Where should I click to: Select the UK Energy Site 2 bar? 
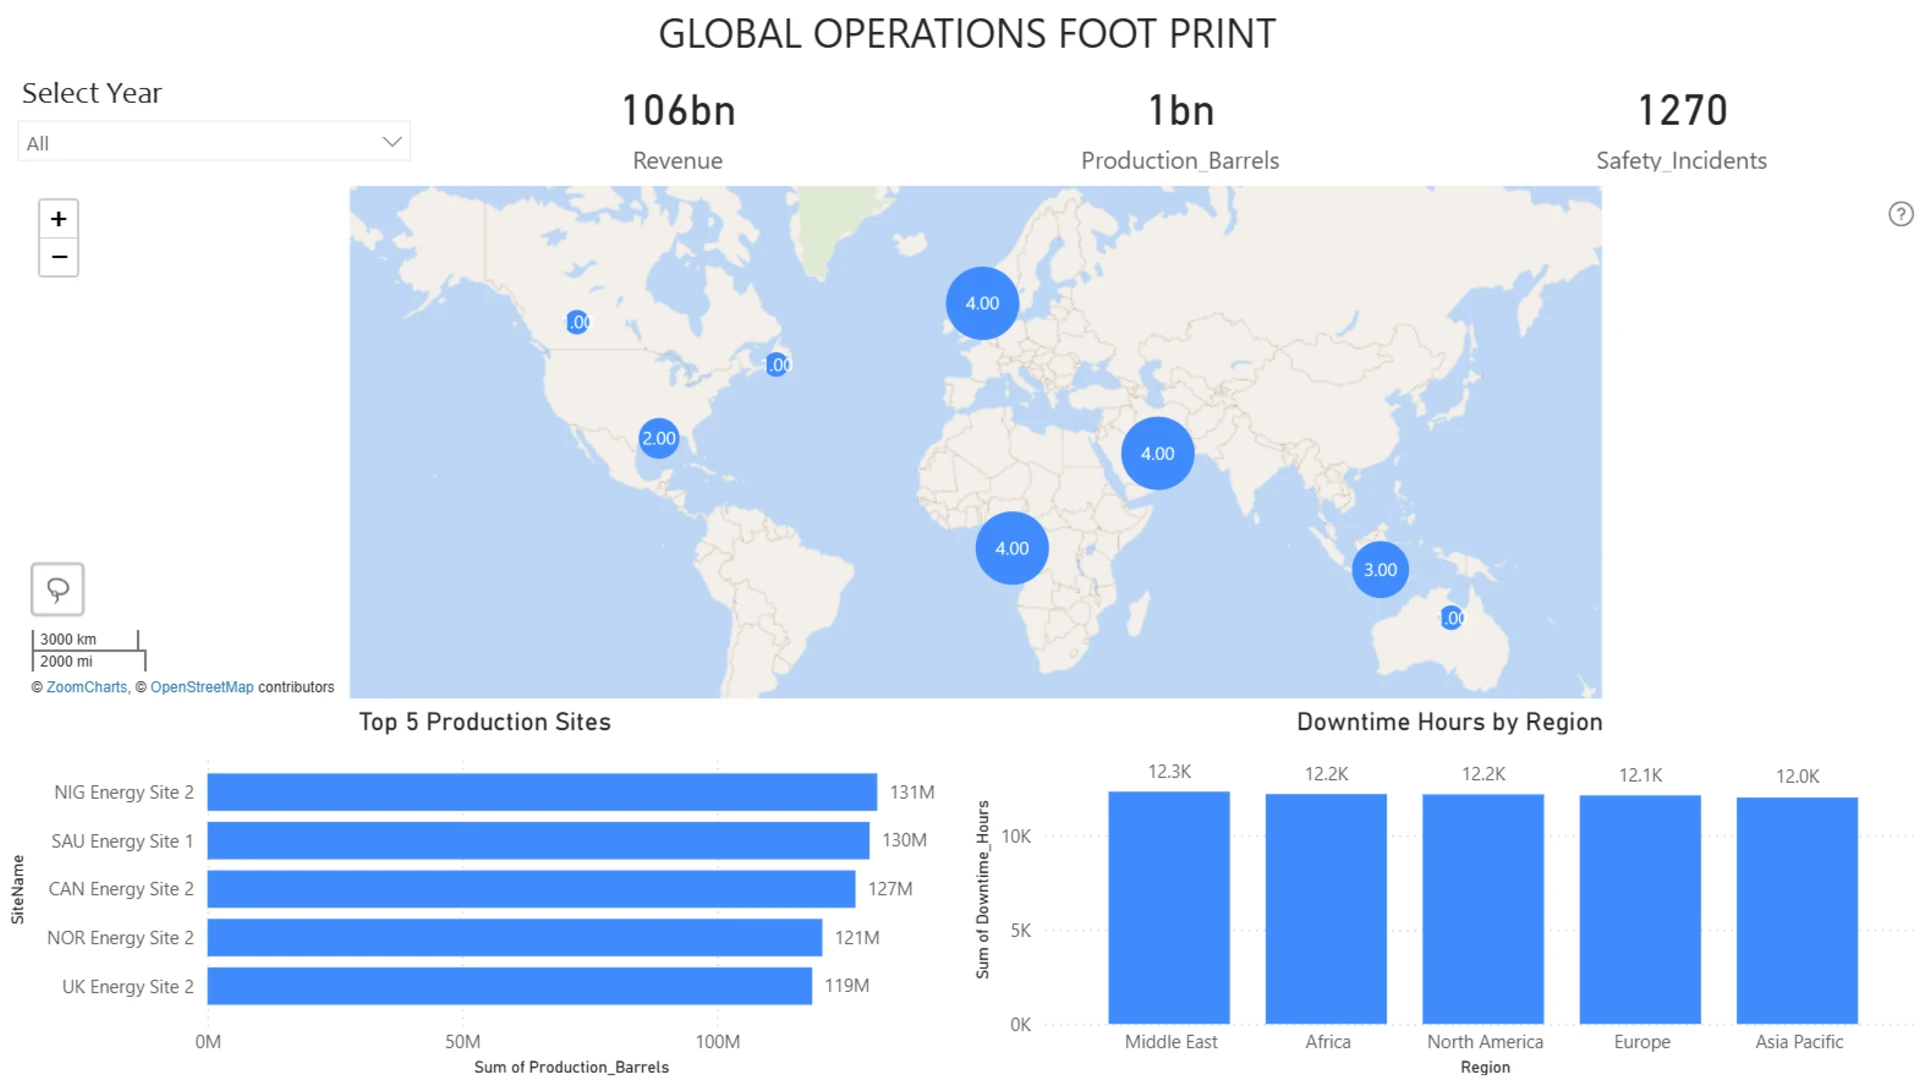click(510, 986)
